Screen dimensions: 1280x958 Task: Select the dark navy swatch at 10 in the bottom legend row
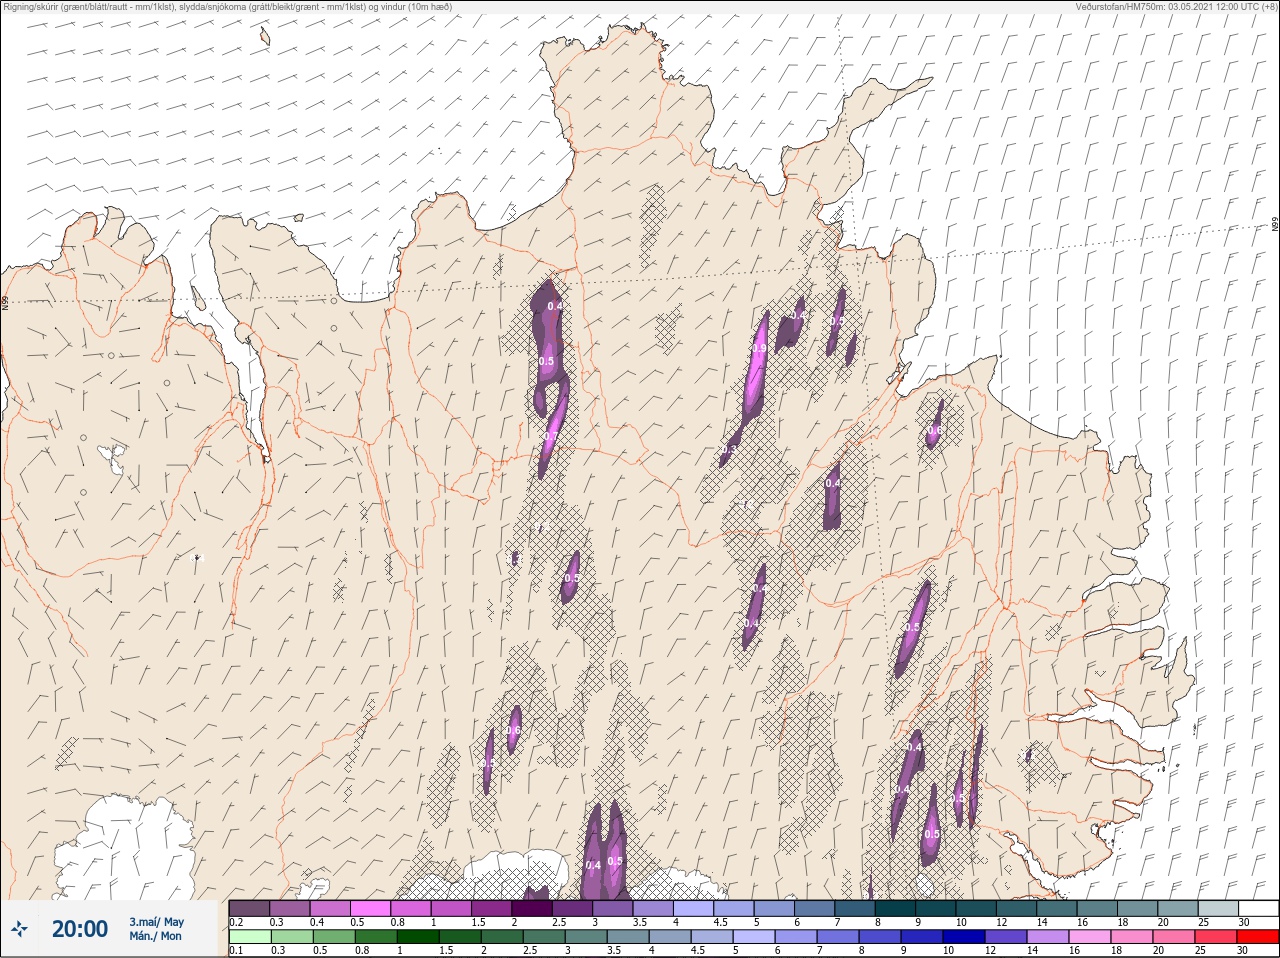(963, 937)
